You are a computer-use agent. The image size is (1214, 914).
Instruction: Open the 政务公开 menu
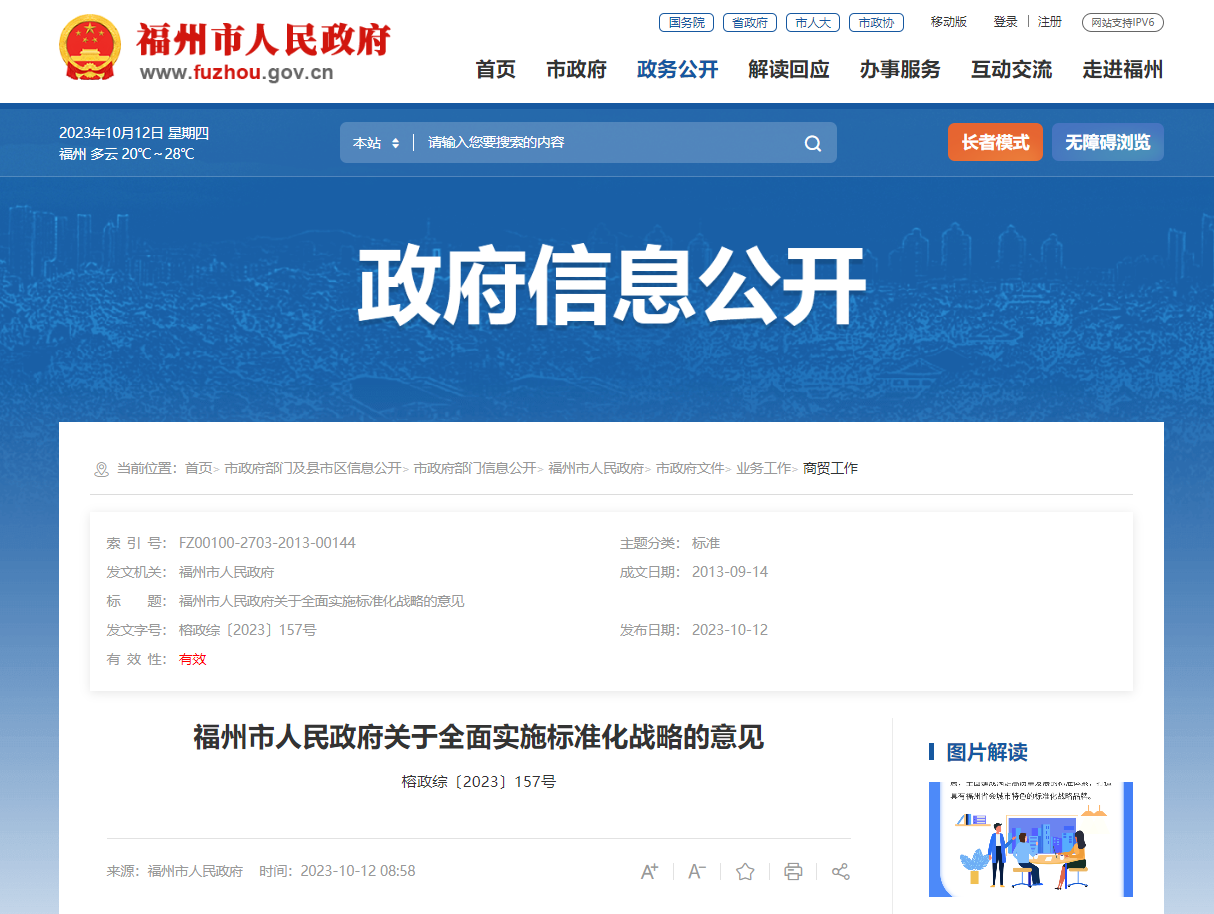click(x=677, y=70)
